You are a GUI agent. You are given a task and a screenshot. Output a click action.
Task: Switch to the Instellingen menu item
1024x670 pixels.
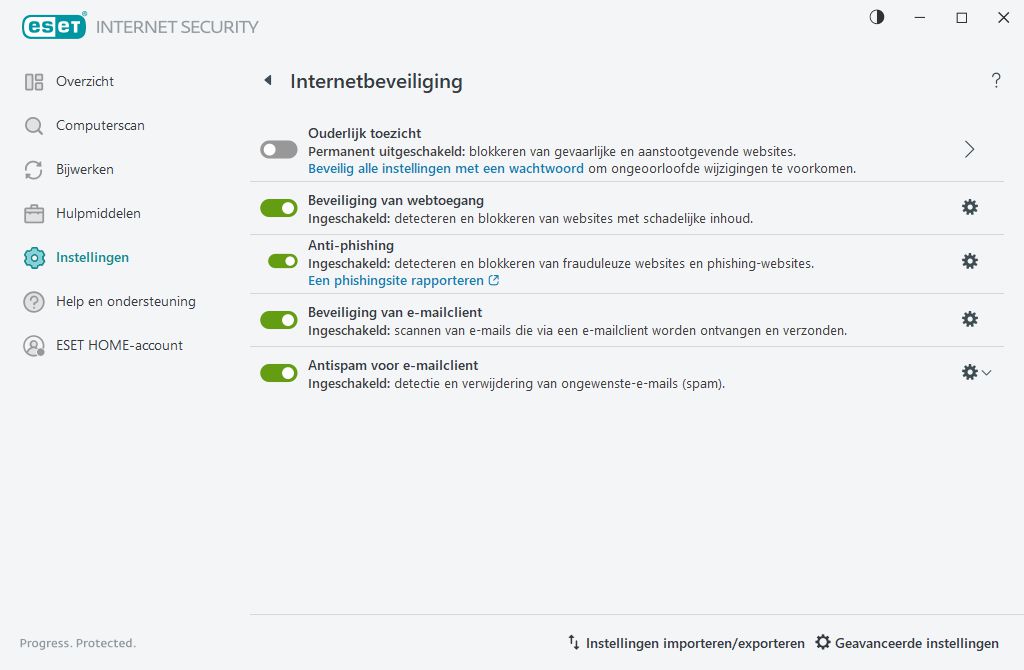point(92,258)
